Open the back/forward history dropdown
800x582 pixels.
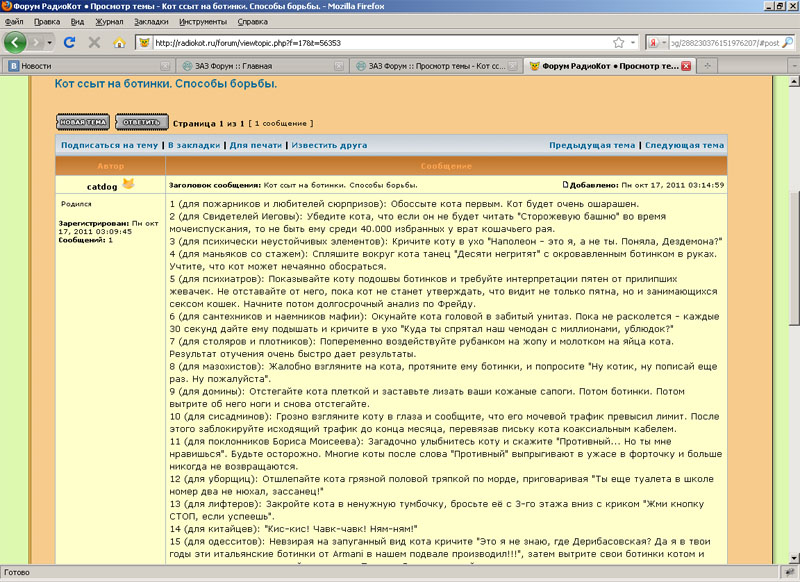pos(49,43)
